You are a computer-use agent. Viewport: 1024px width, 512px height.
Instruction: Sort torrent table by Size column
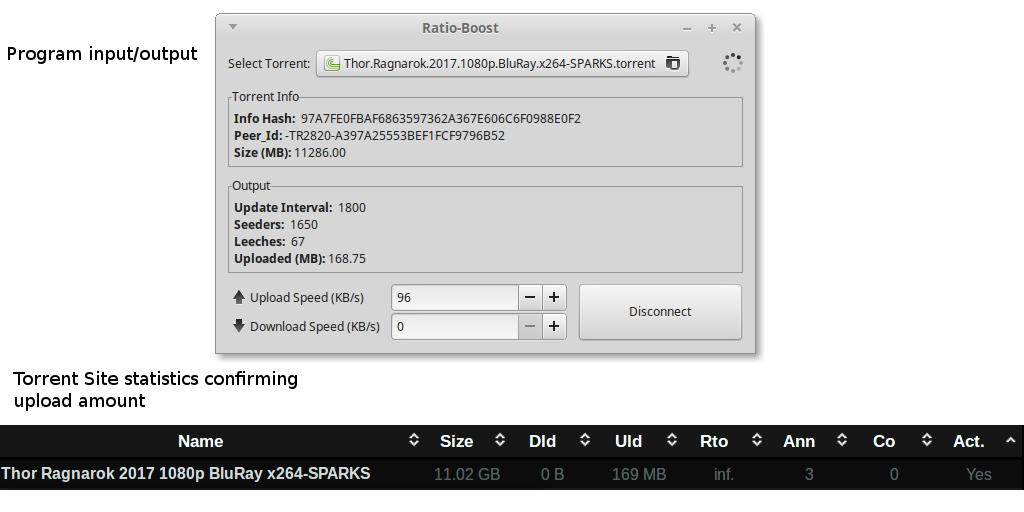[x=456, y=441]
